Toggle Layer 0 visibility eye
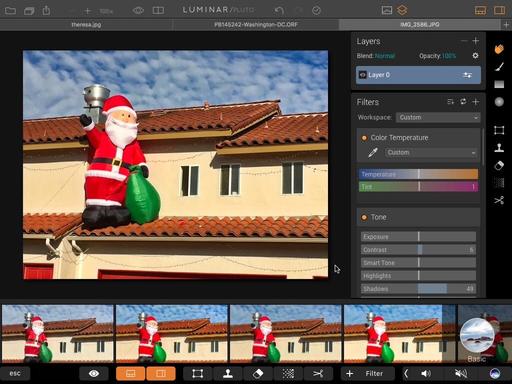The width and height of the screenshot is (512, 384). tap(363, 75)
